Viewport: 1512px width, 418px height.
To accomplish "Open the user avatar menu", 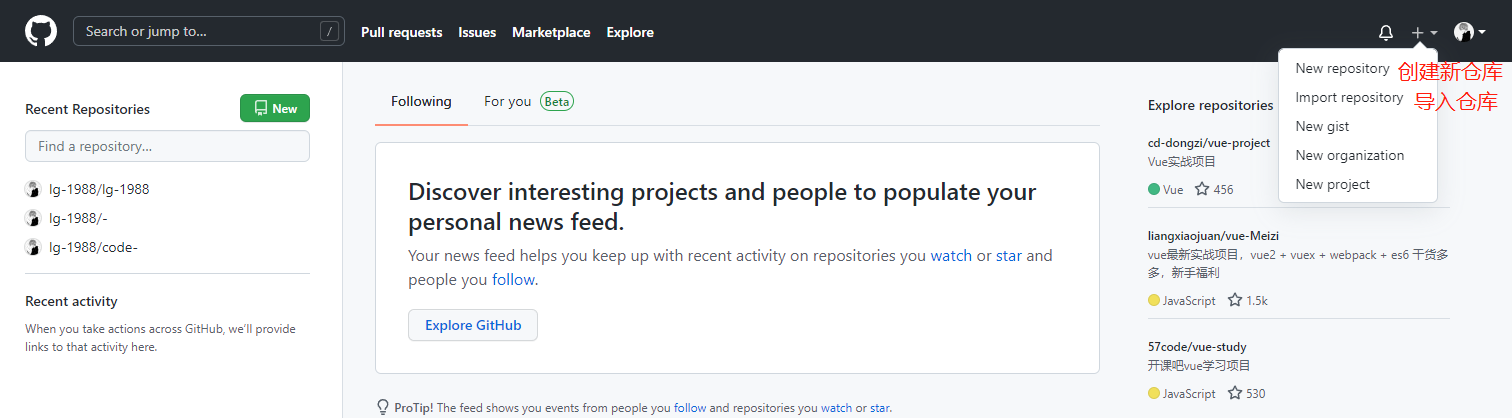I will pos(1469,32).
